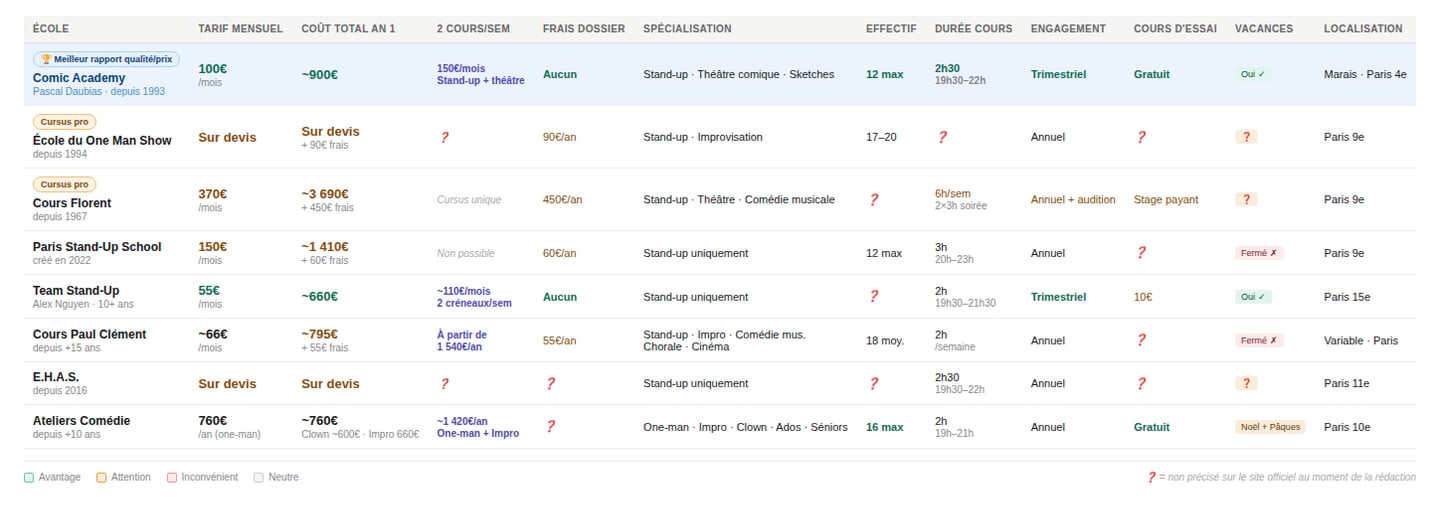Click the 'Annuel + audition' engagement cell
Image resolution: width=1440 pixels, height=515 pixels.
[x=1073, y=200]
